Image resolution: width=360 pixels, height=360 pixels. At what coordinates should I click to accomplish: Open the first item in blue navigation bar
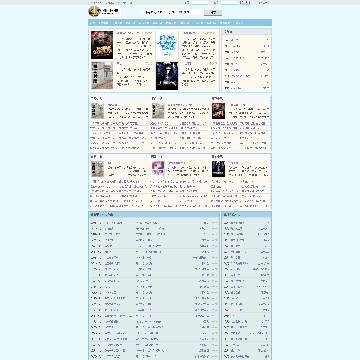pyautogui.click(x=93, y=23)
